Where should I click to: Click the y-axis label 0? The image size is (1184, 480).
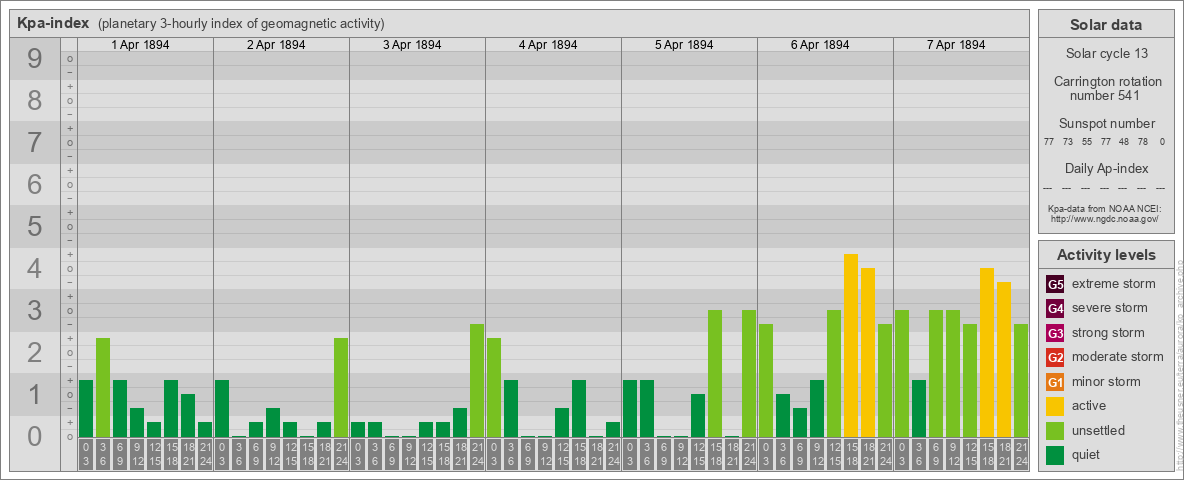pyautogui.click(x=34, y=436)
